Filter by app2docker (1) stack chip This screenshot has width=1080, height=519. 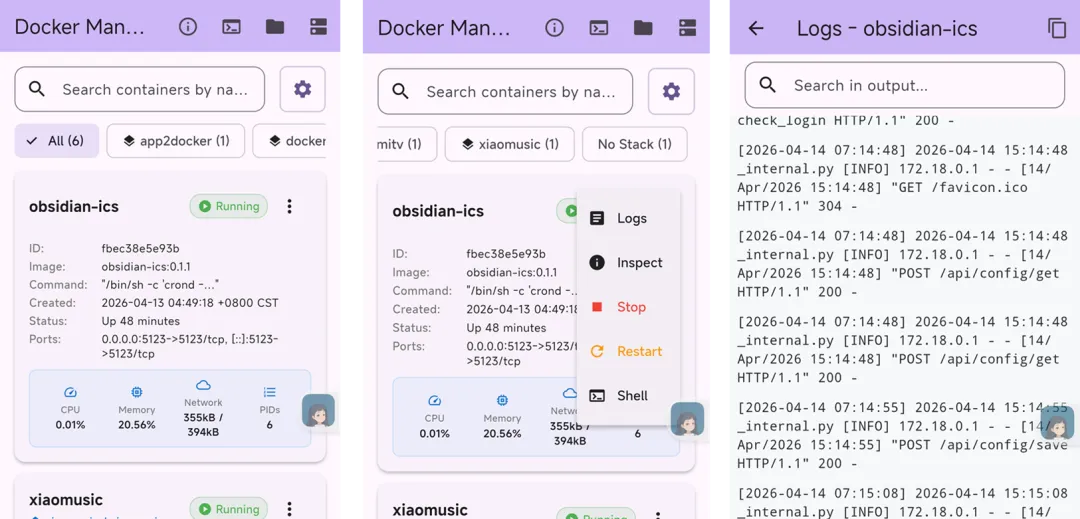pos(176,141)
